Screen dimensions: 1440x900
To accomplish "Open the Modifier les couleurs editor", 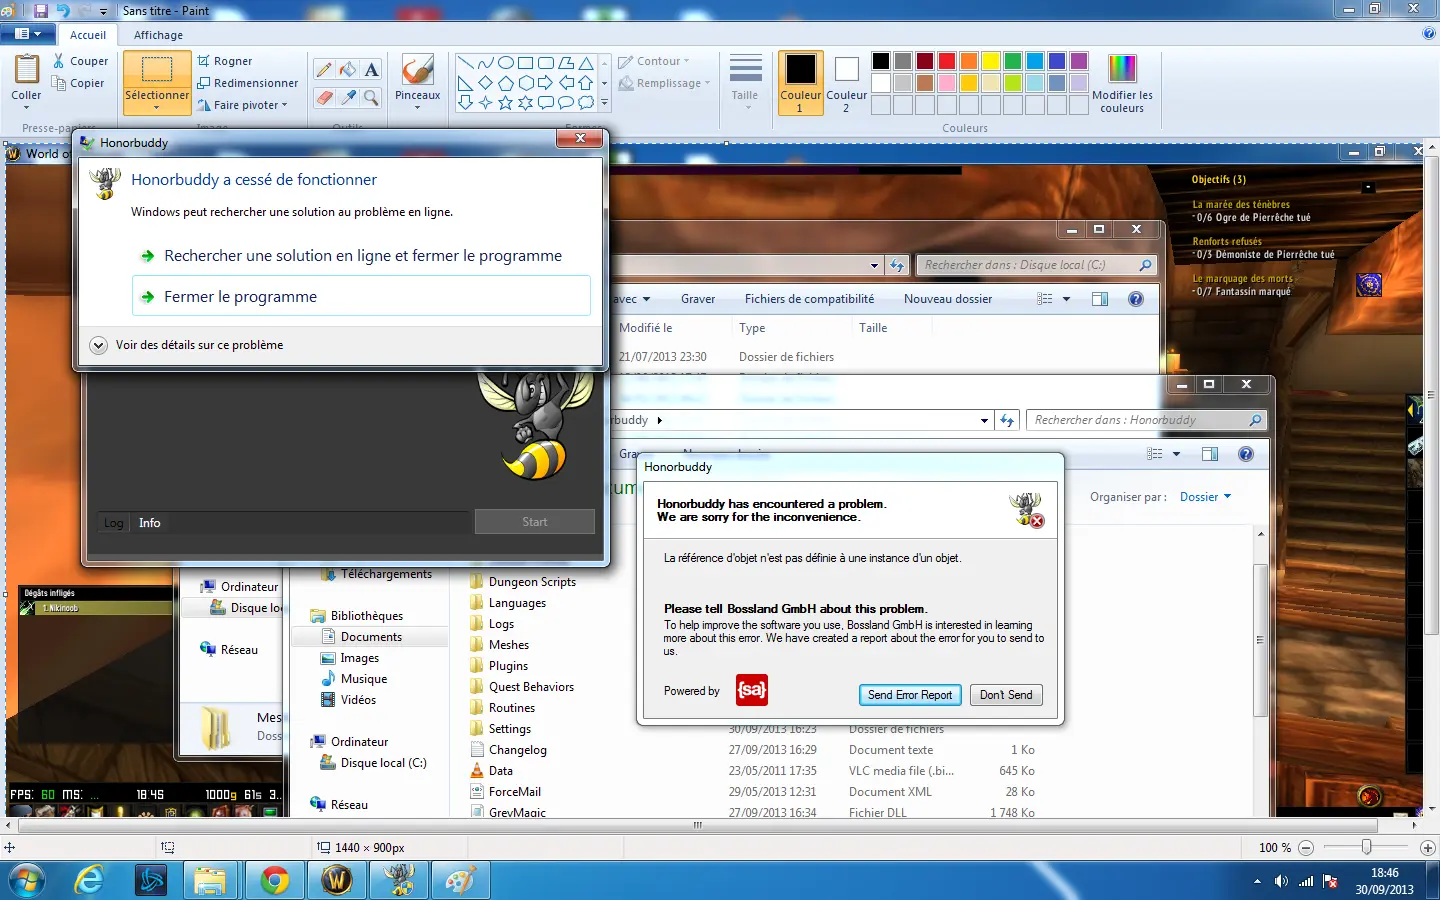I will coord(1122,83).
